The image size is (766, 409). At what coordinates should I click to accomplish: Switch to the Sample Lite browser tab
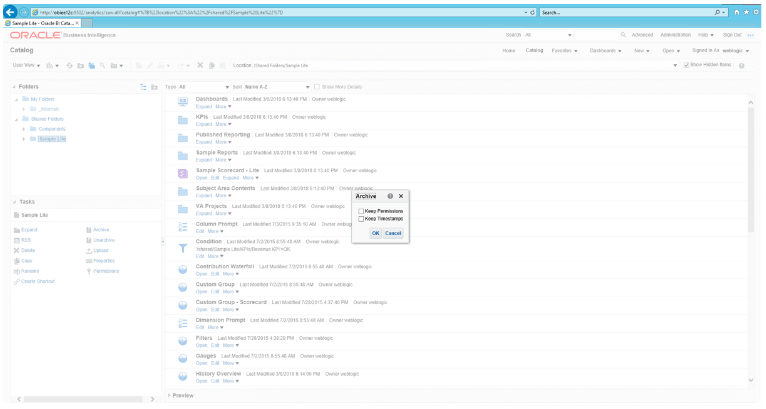point(42,23)
